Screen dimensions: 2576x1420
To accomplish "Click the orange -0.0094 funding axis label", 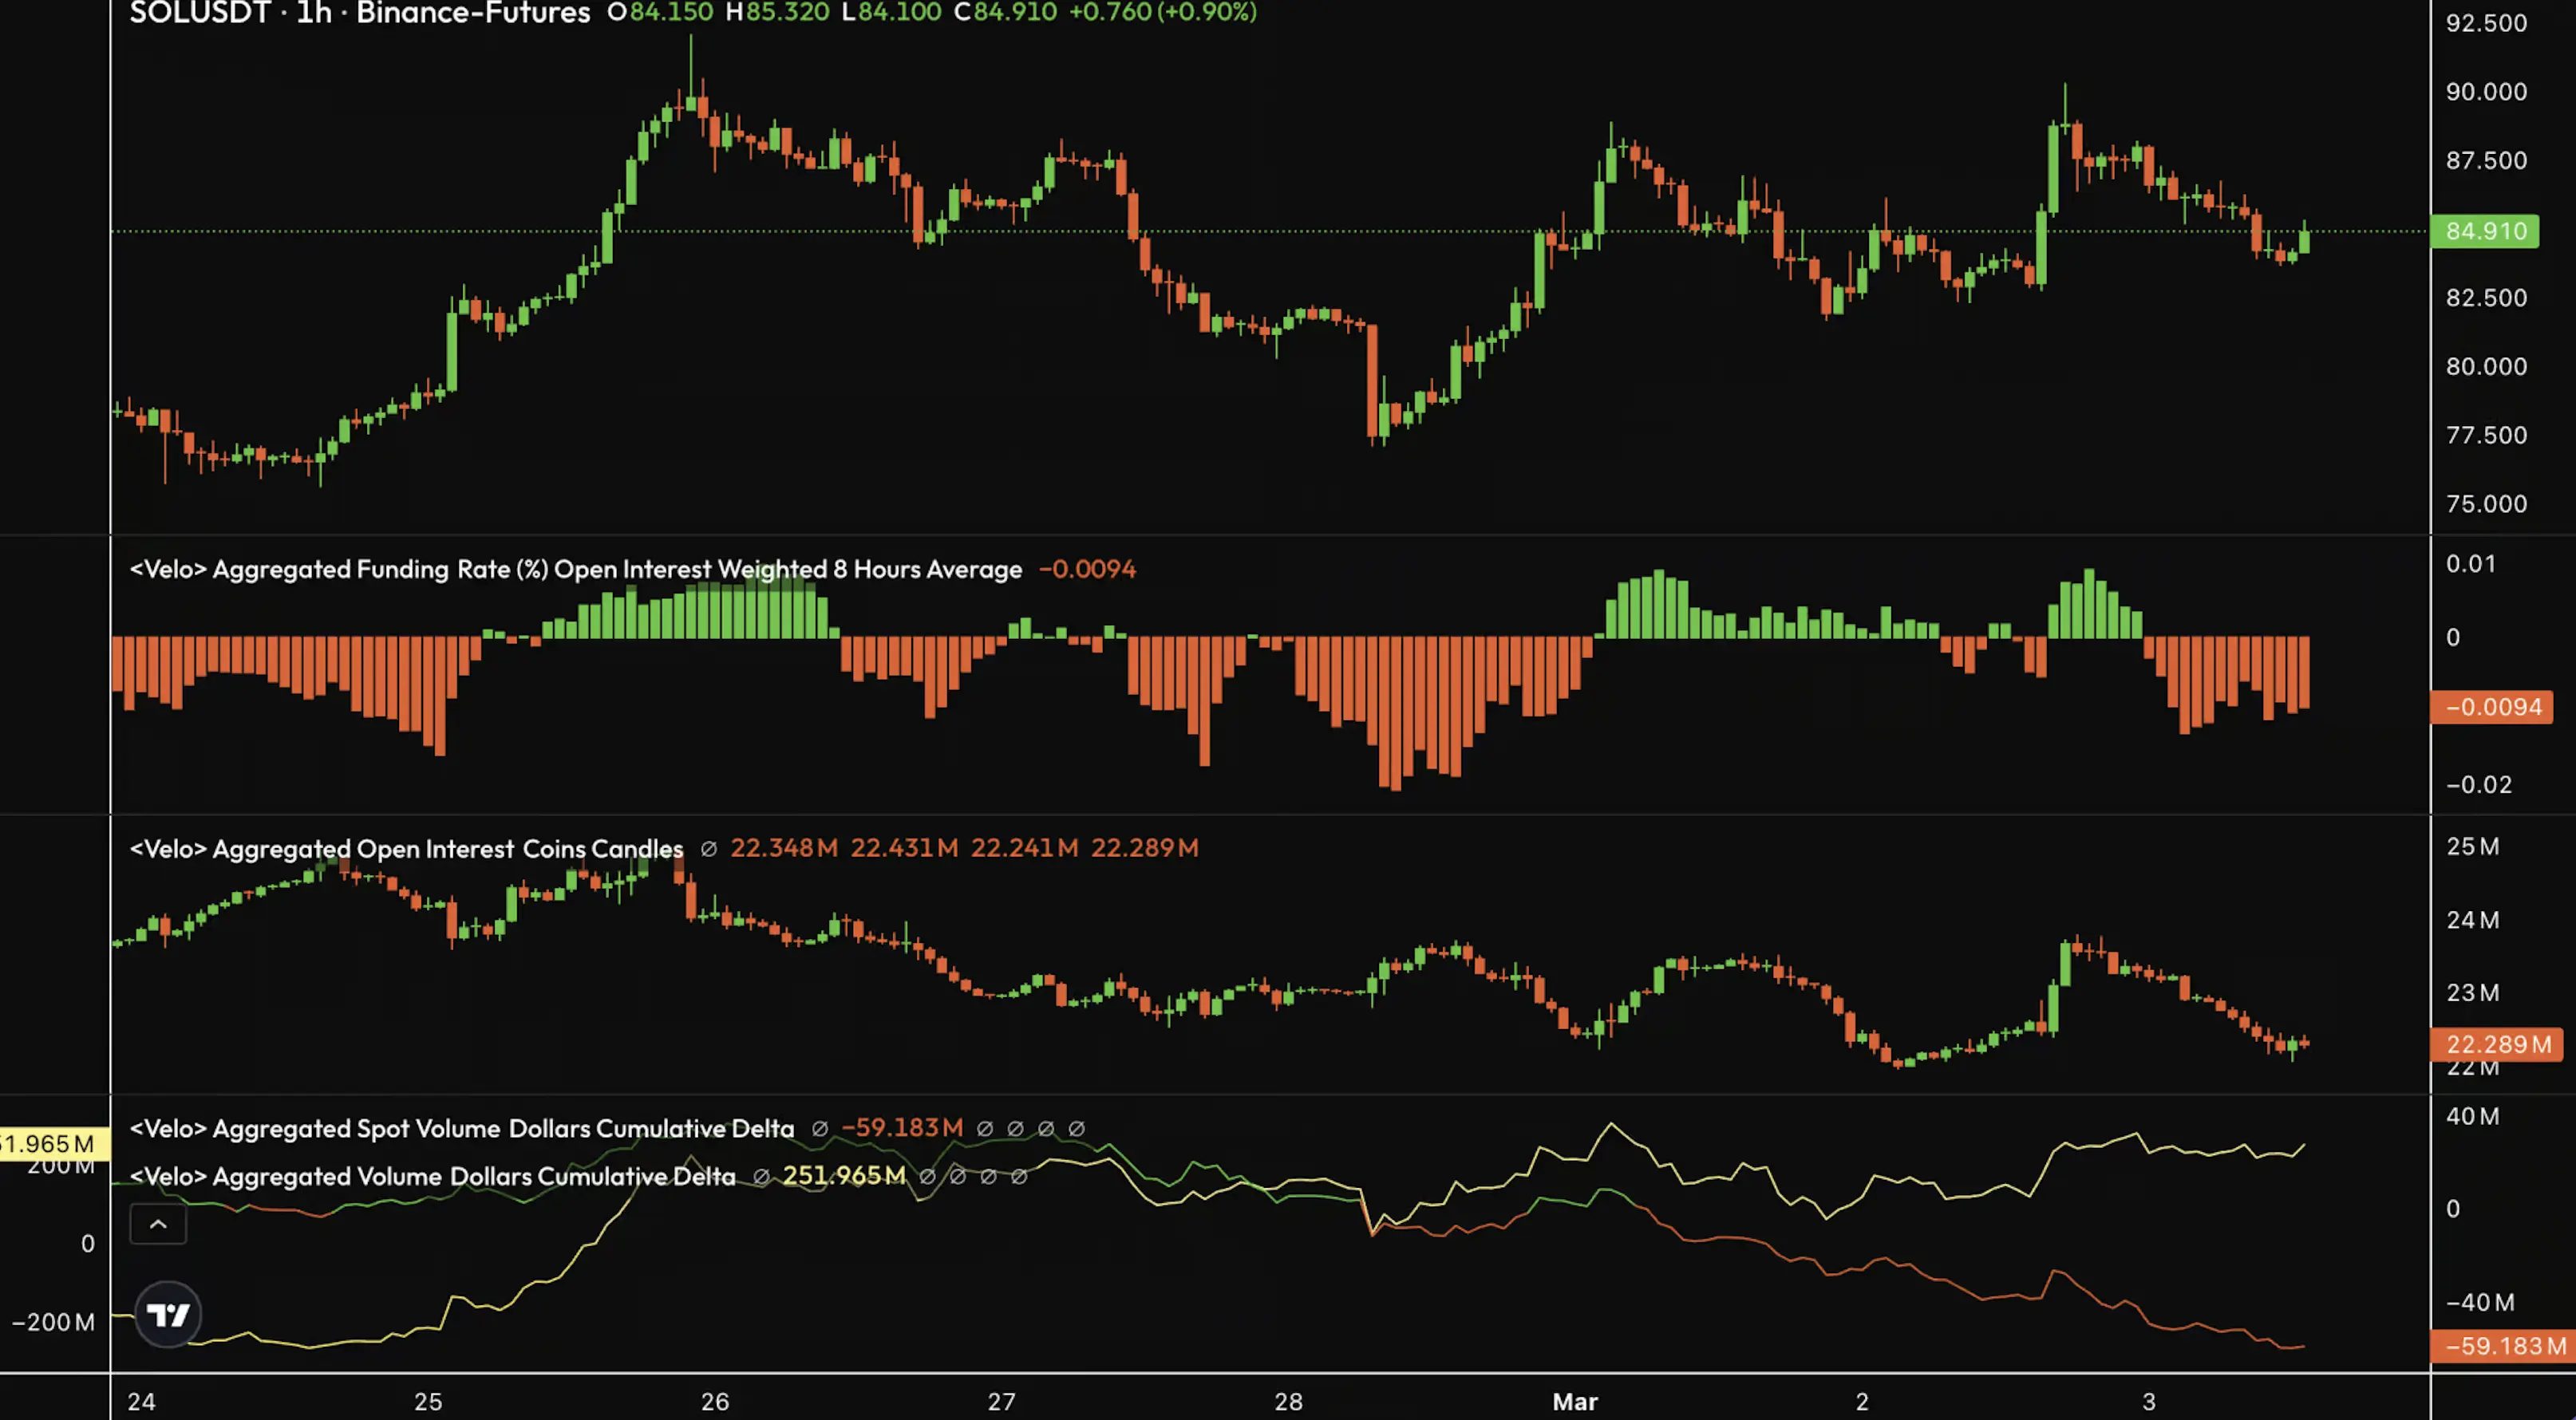I will coord(2492,707).
